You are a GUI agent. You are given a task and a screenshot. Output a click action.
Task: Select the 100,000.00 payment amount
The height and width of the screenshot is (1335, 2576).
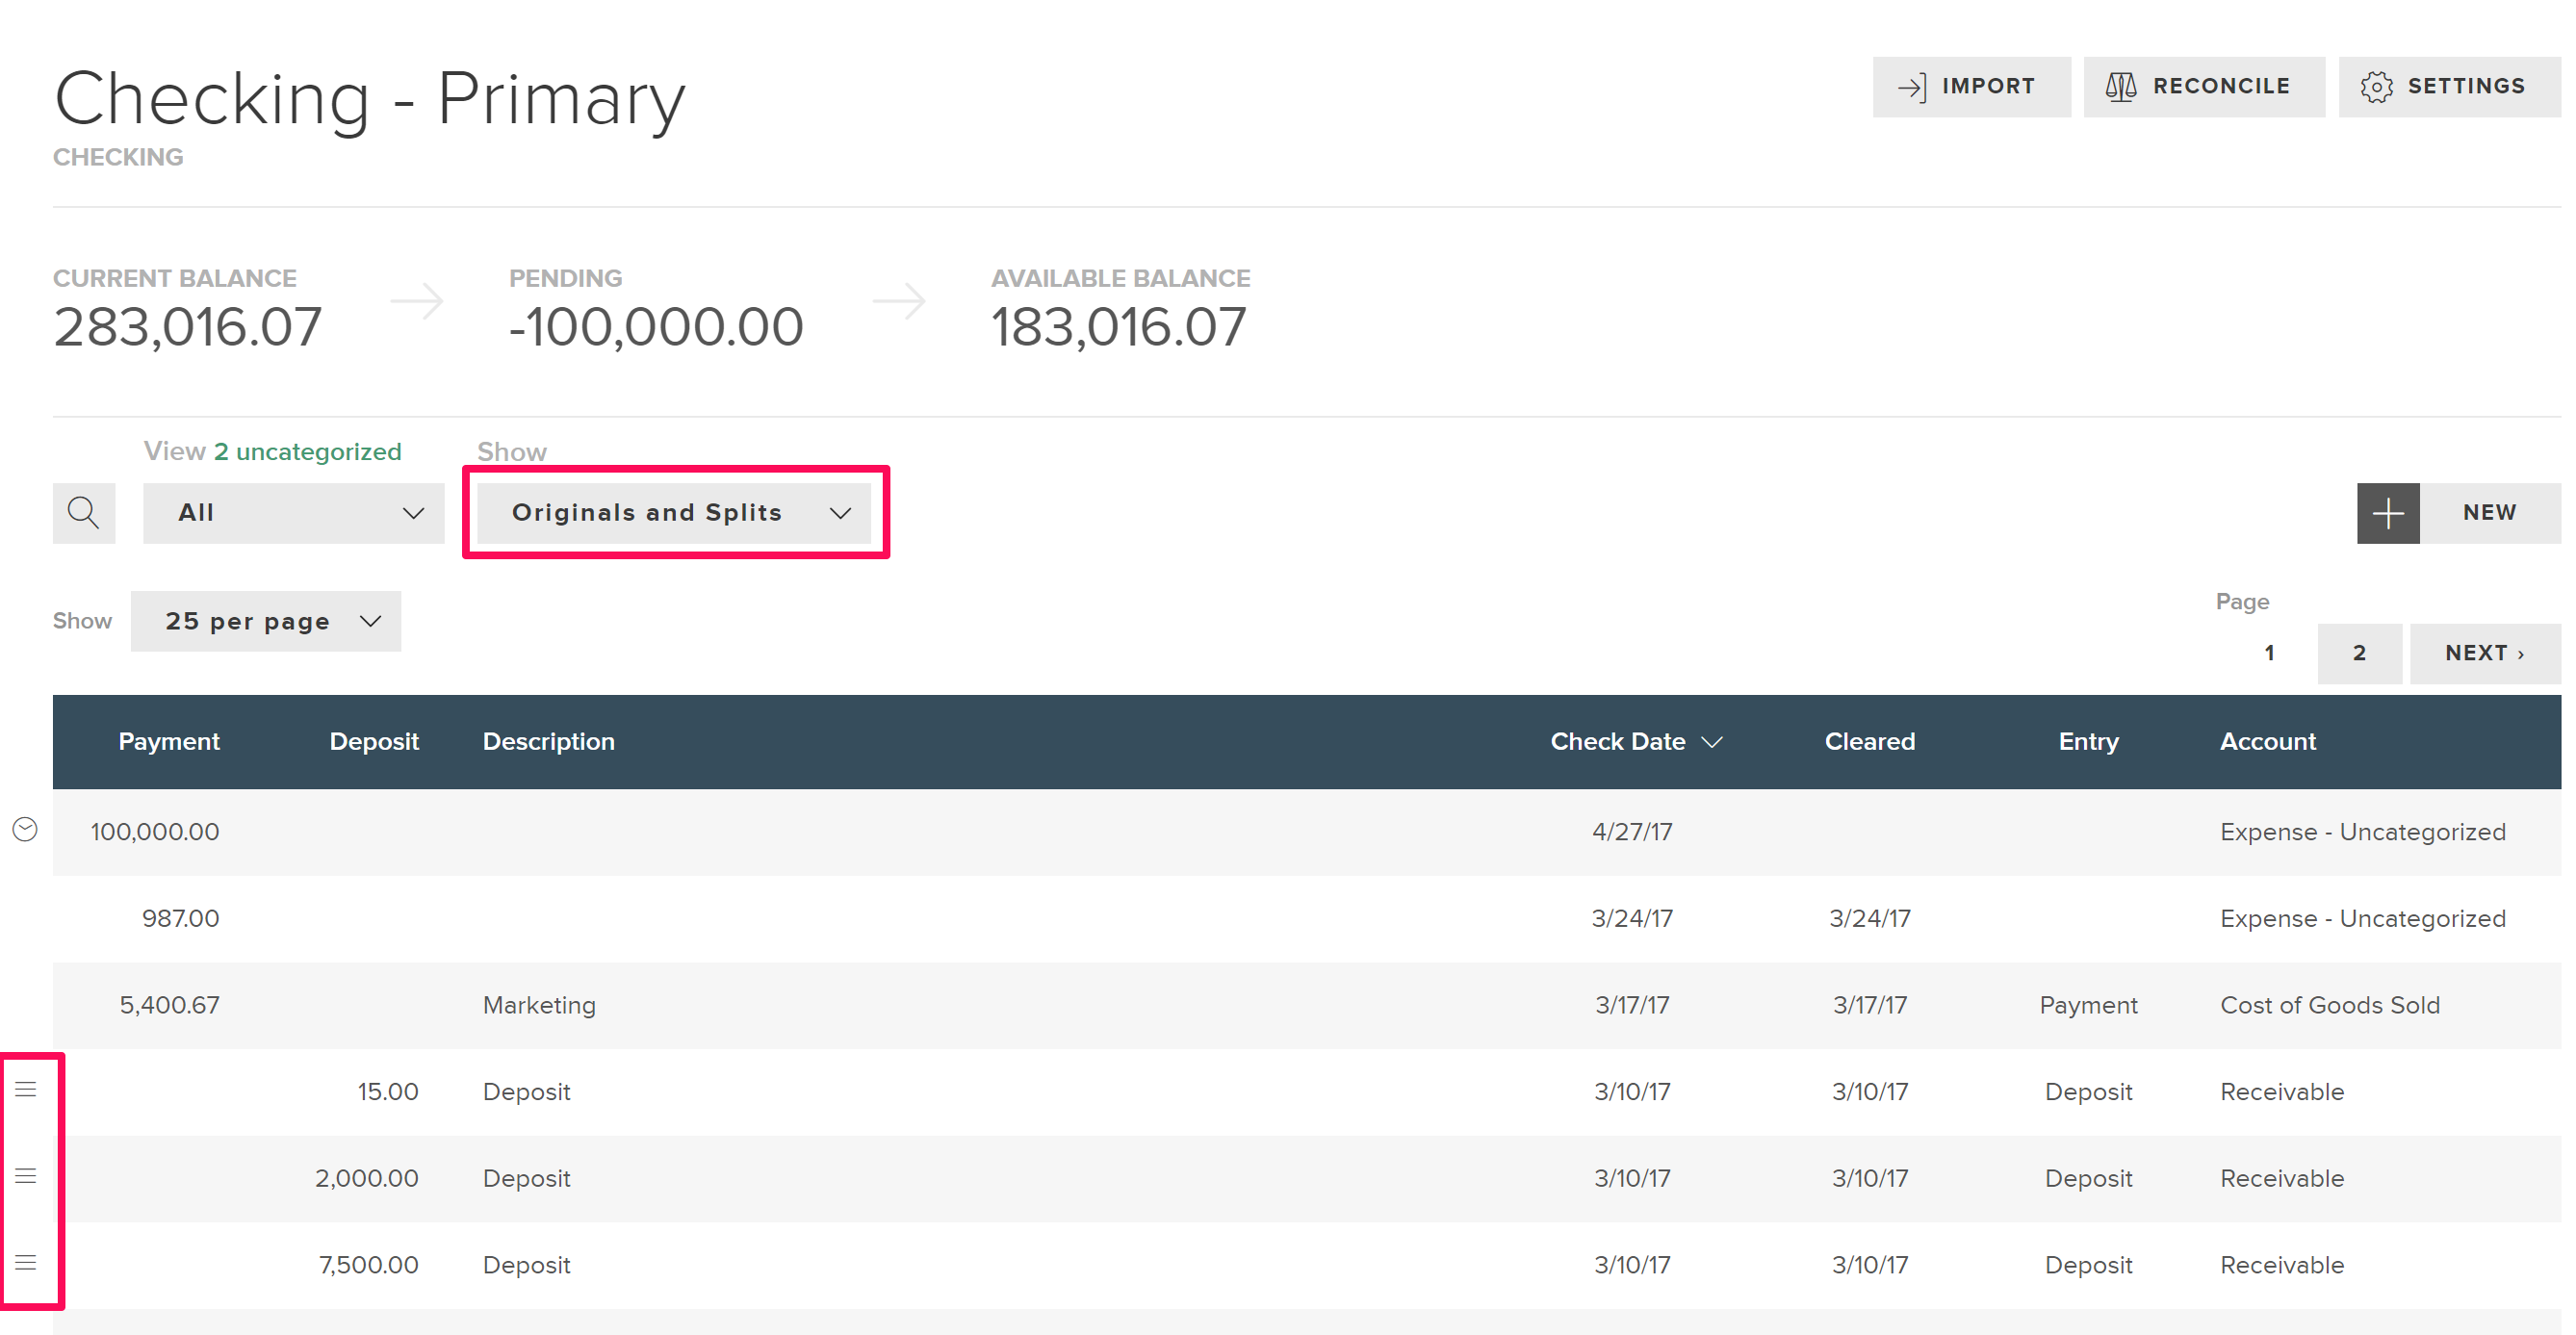[155, 831]
